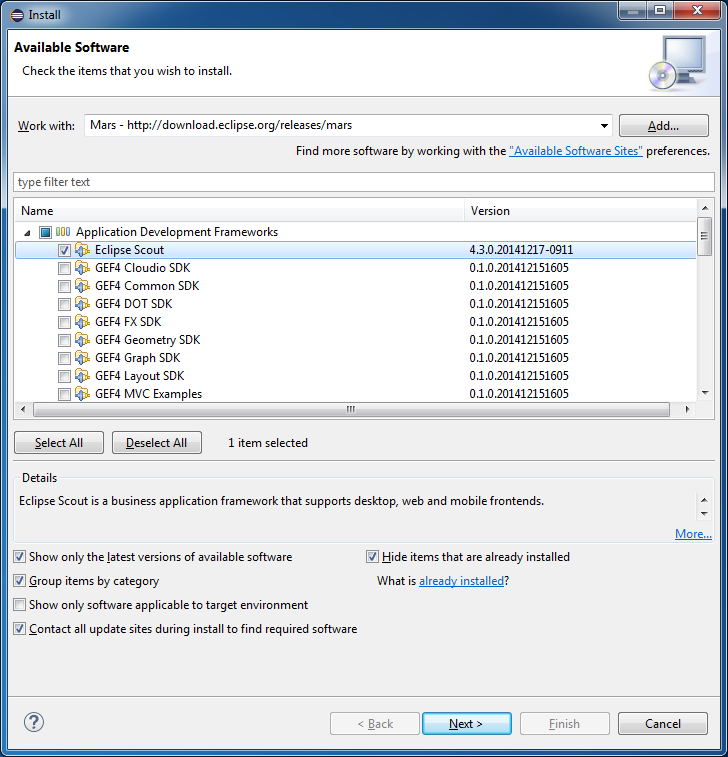Click the software list scroll down arrow
The width and height of the screenshot is (728, 757).
coord(705,393)
